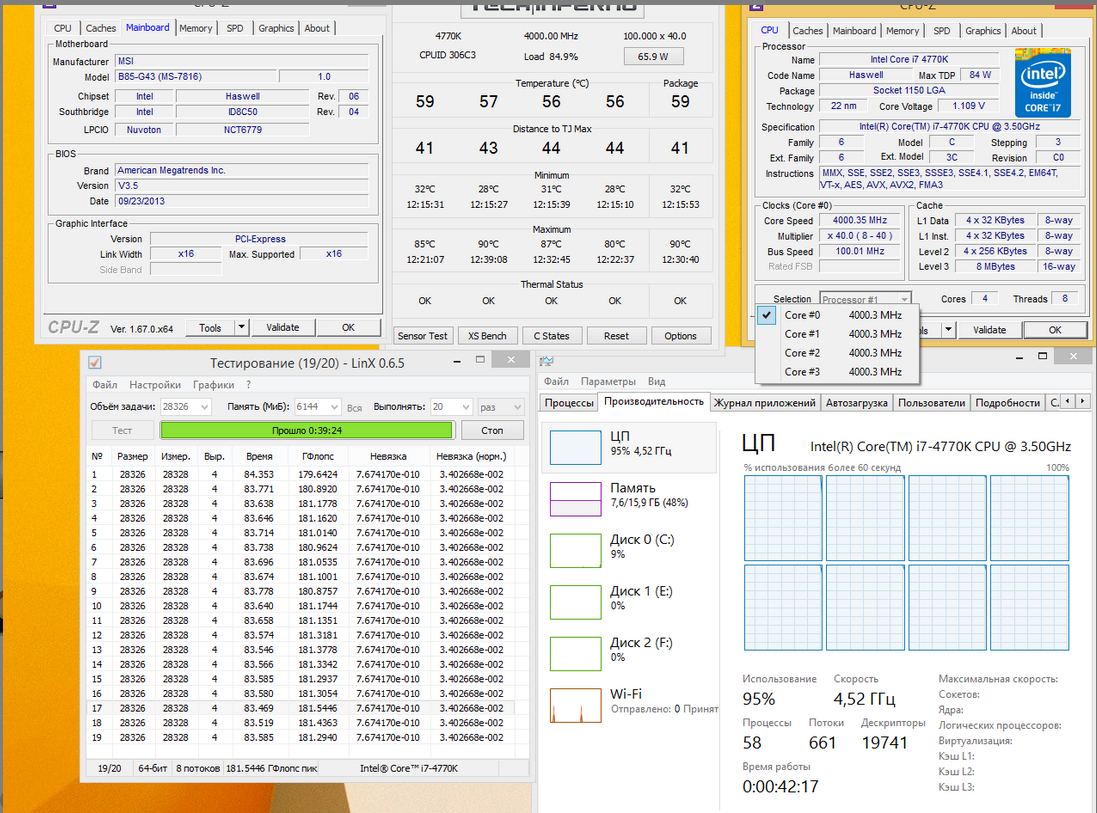Open the Выполнять 20 count dropdown
1097x813 pixels.
(x=451, y=406)
